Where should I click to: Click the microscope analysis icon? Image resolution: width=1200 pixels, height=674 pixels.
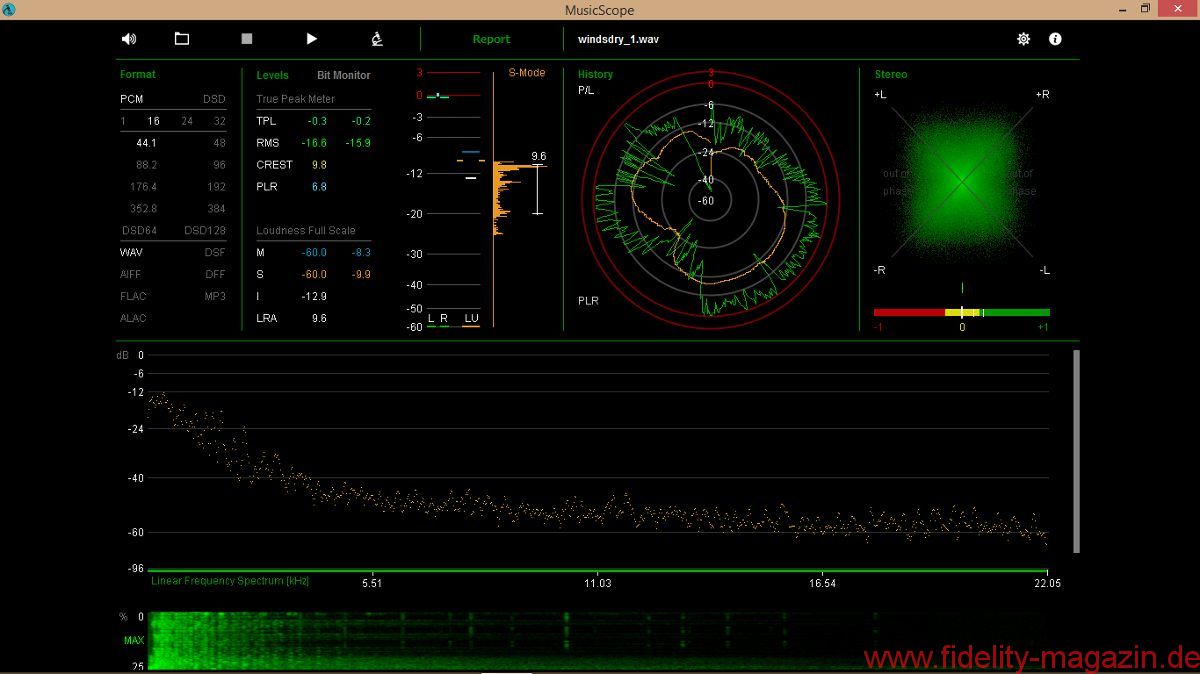click(377, 39)
